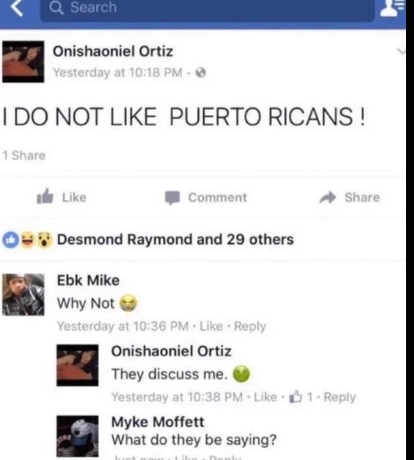414x460 pixels.
Task: Reply to Ebk Mike's comment
Action: coord(250,326)
